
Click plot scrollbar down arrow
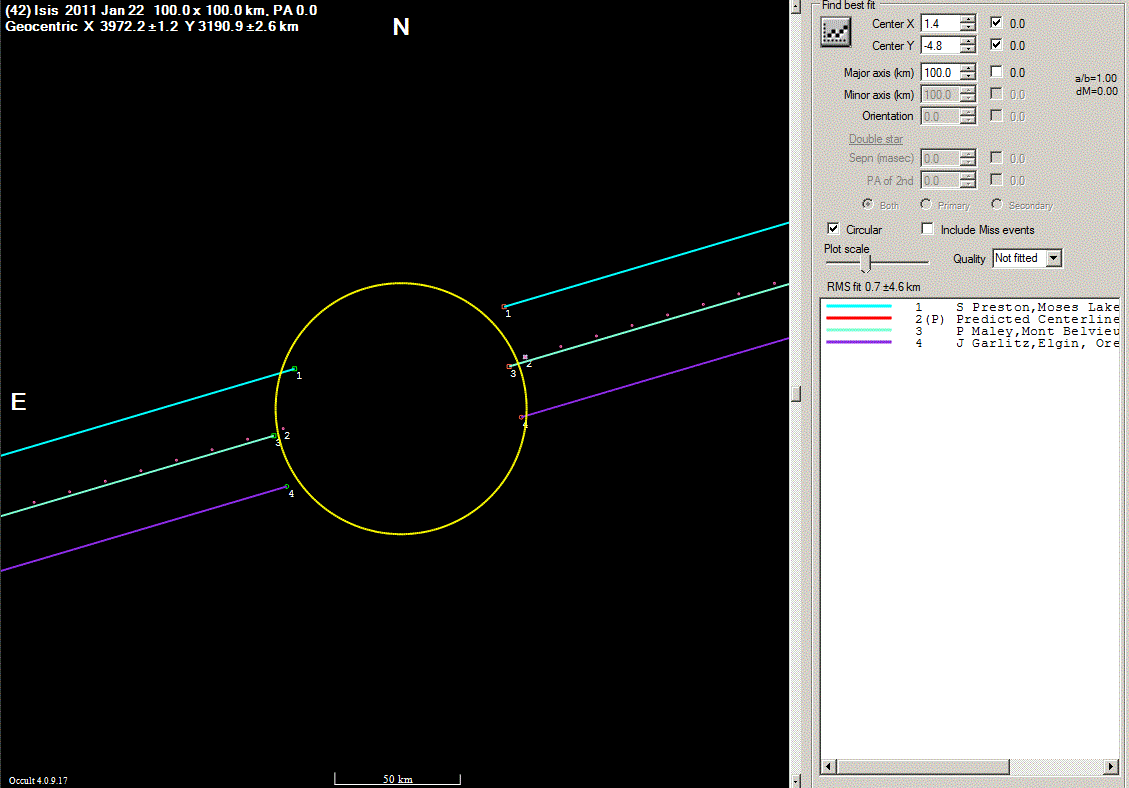coord(796,782)
